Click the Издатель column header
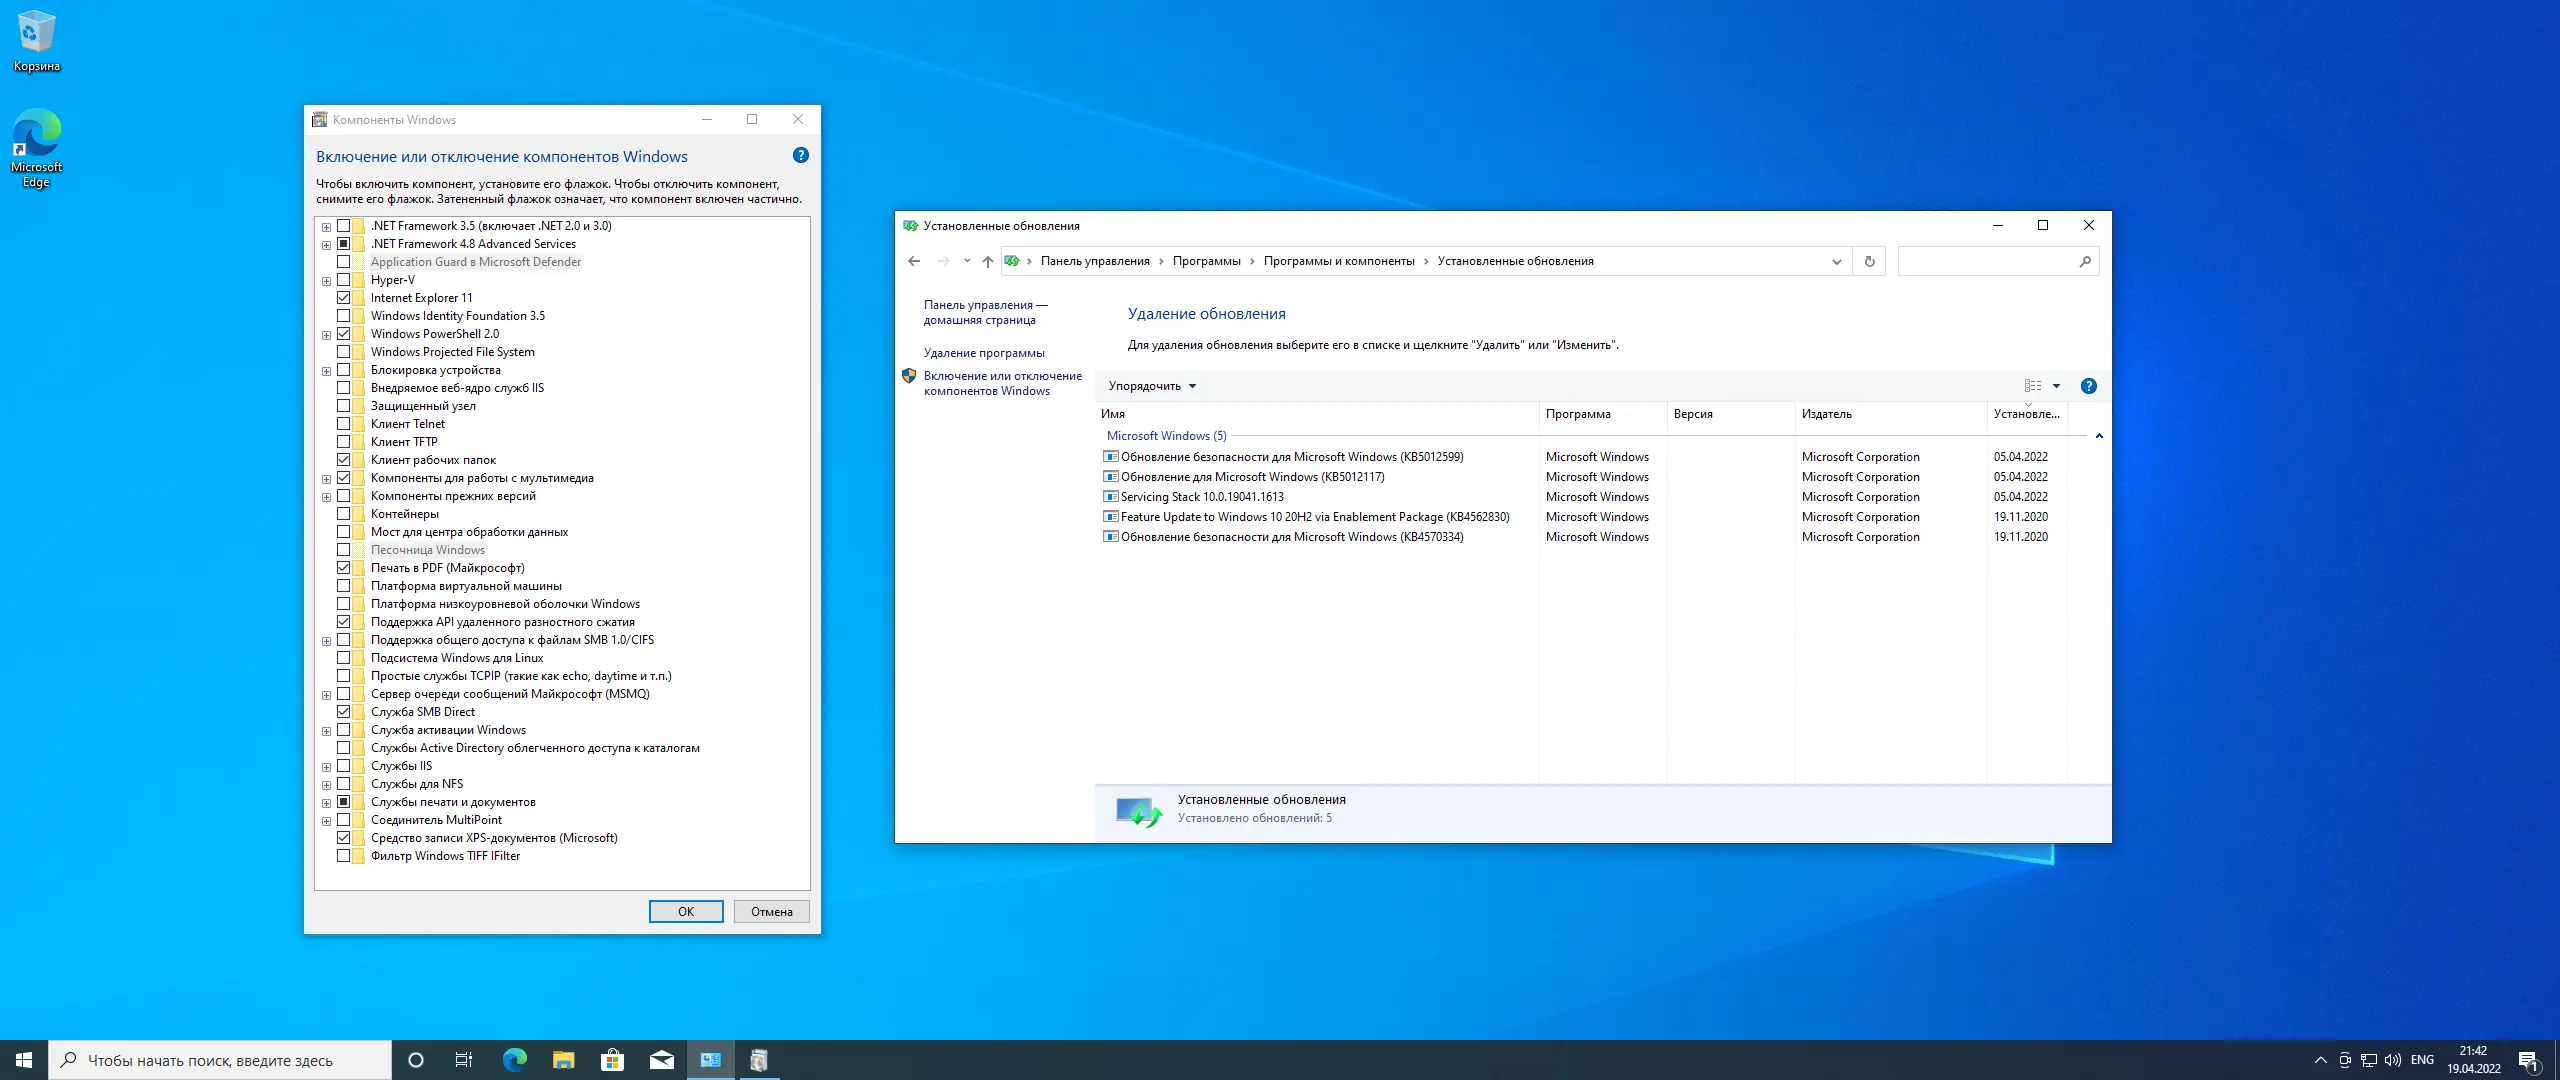This screenshot has width=2560, height=1080. (x=1826, y=414)
